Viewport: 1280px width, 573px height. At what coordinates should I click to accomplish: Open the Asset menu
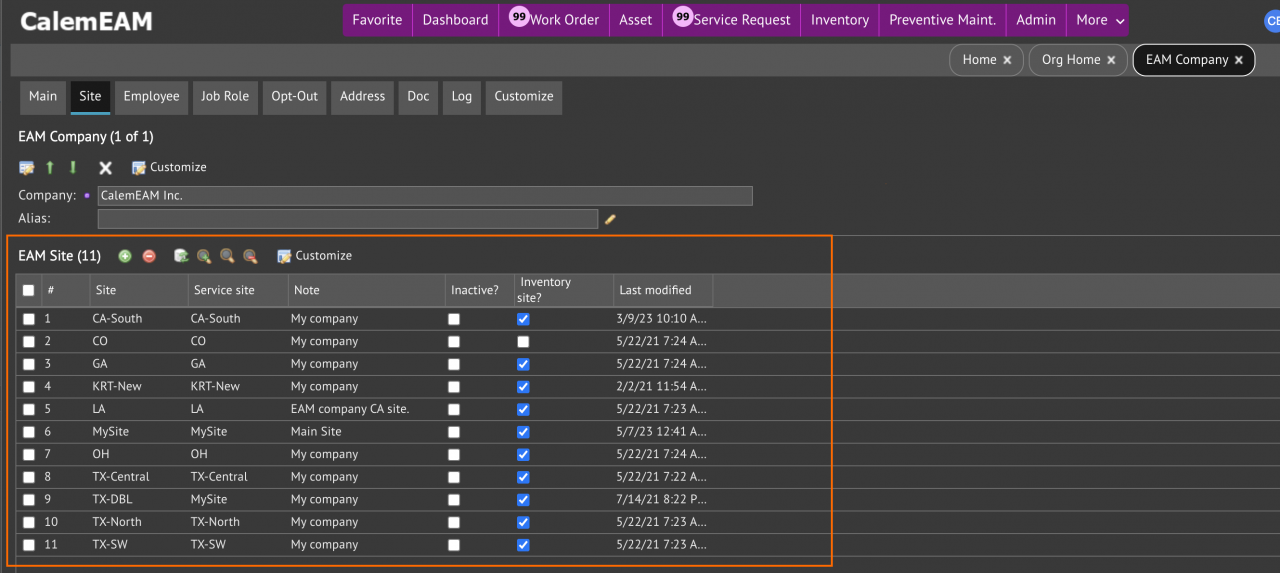(x=635, y=20)
